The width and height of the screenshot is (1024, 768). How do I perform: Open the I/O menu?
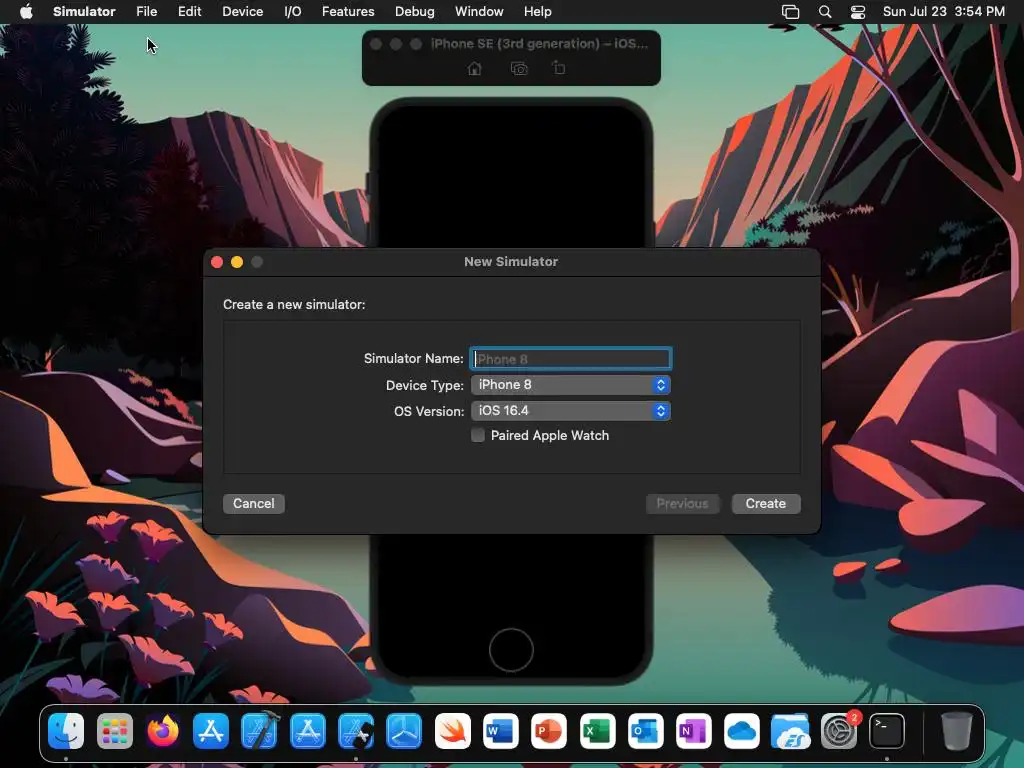point(293,12)
